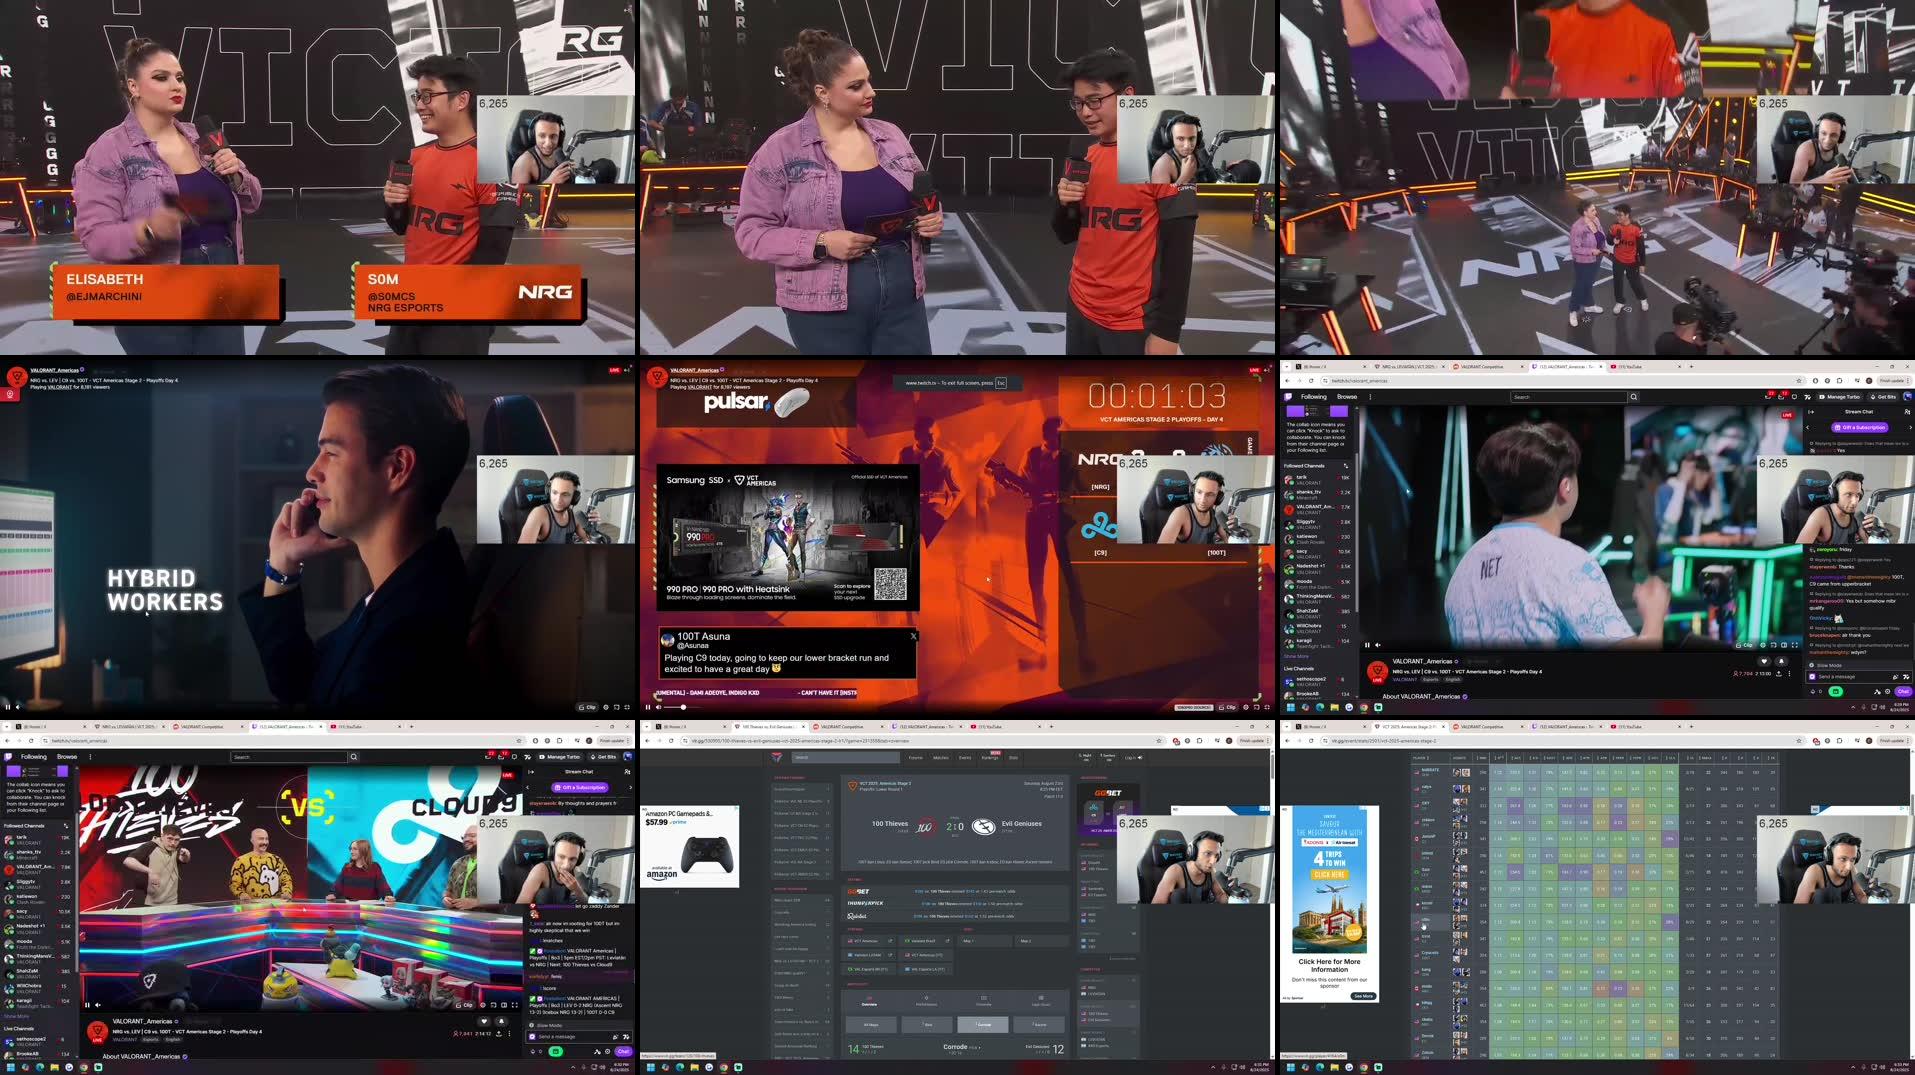The width and height of the screenshot is (1915, 1075).
Task: Toggle notification bell under NET jersey stream
Action: coord(1781,661)
